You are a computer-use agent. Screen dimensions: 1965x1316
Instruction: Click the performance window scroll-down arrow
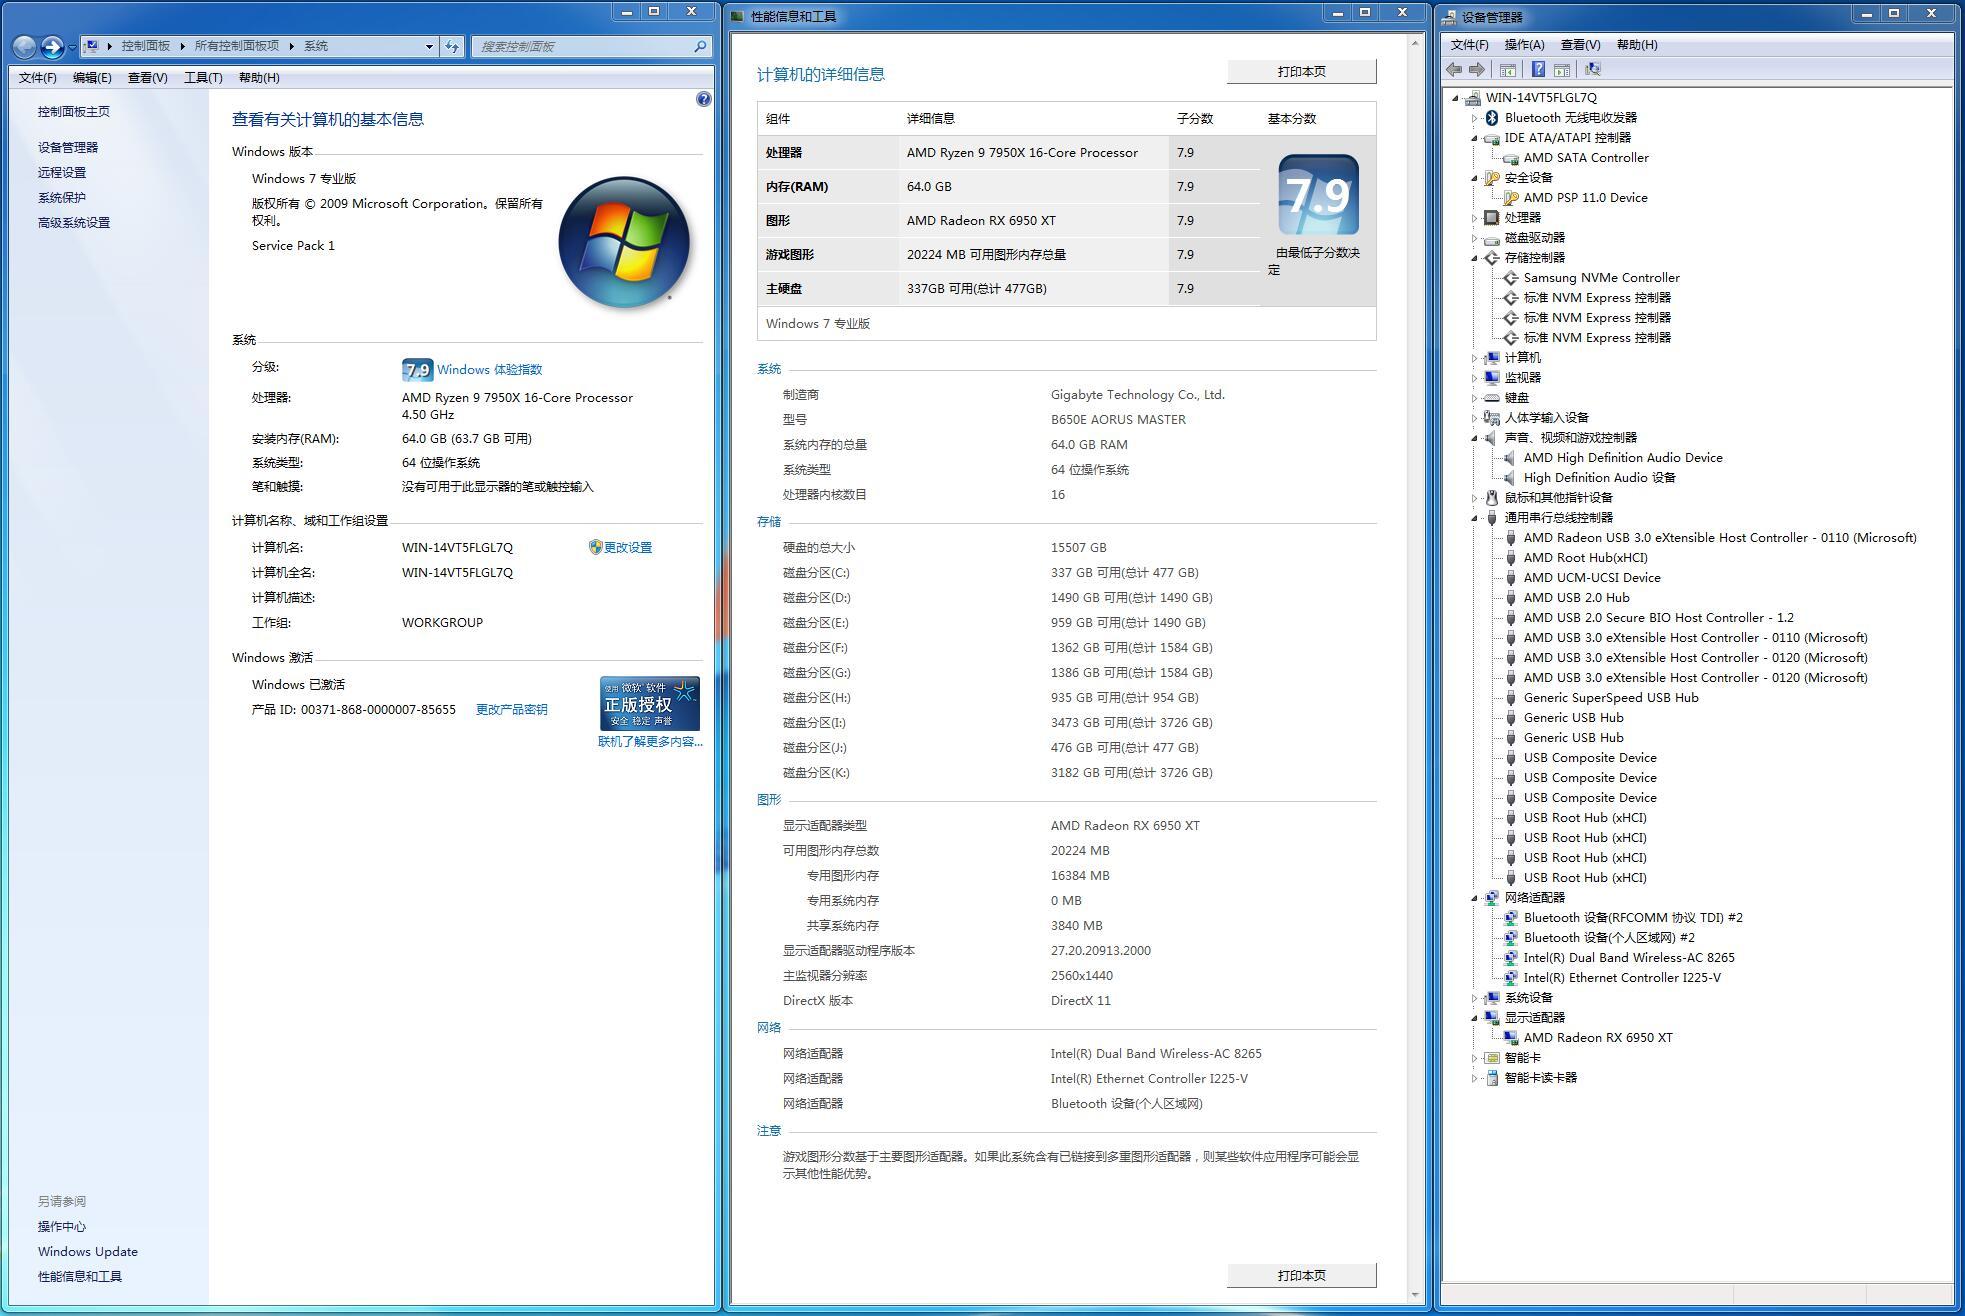[x=1414, y=1295]
